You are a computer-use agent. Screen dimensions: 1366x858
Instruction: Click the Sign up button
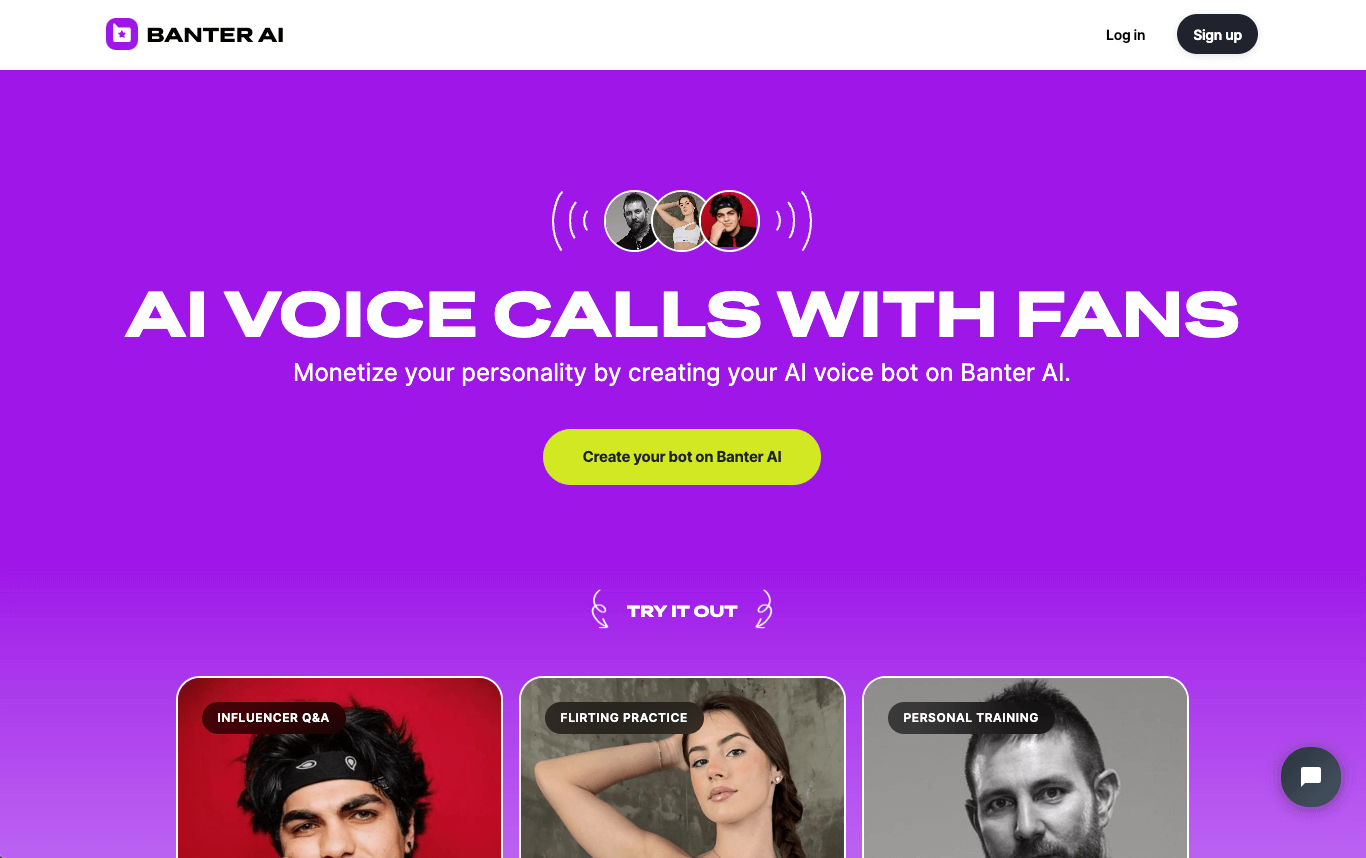point(1217,35)
